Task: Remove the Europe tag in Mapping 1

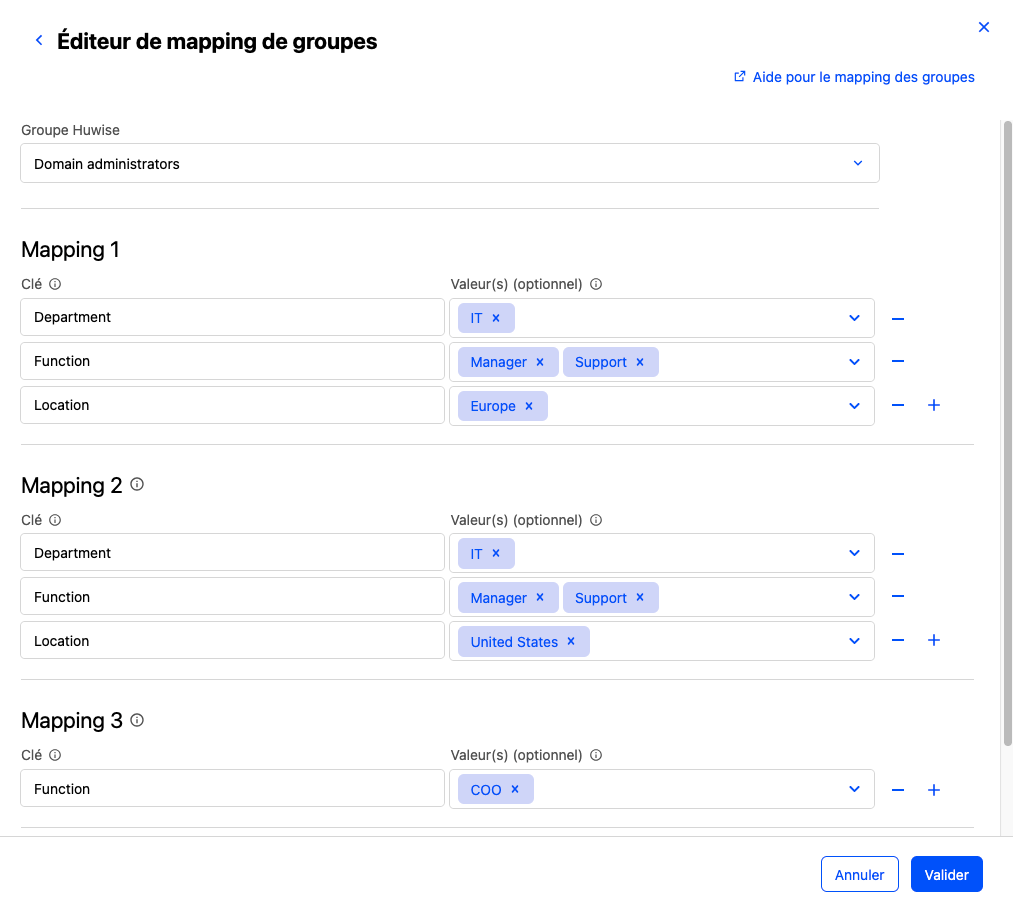Action: [x=529, y=406]
